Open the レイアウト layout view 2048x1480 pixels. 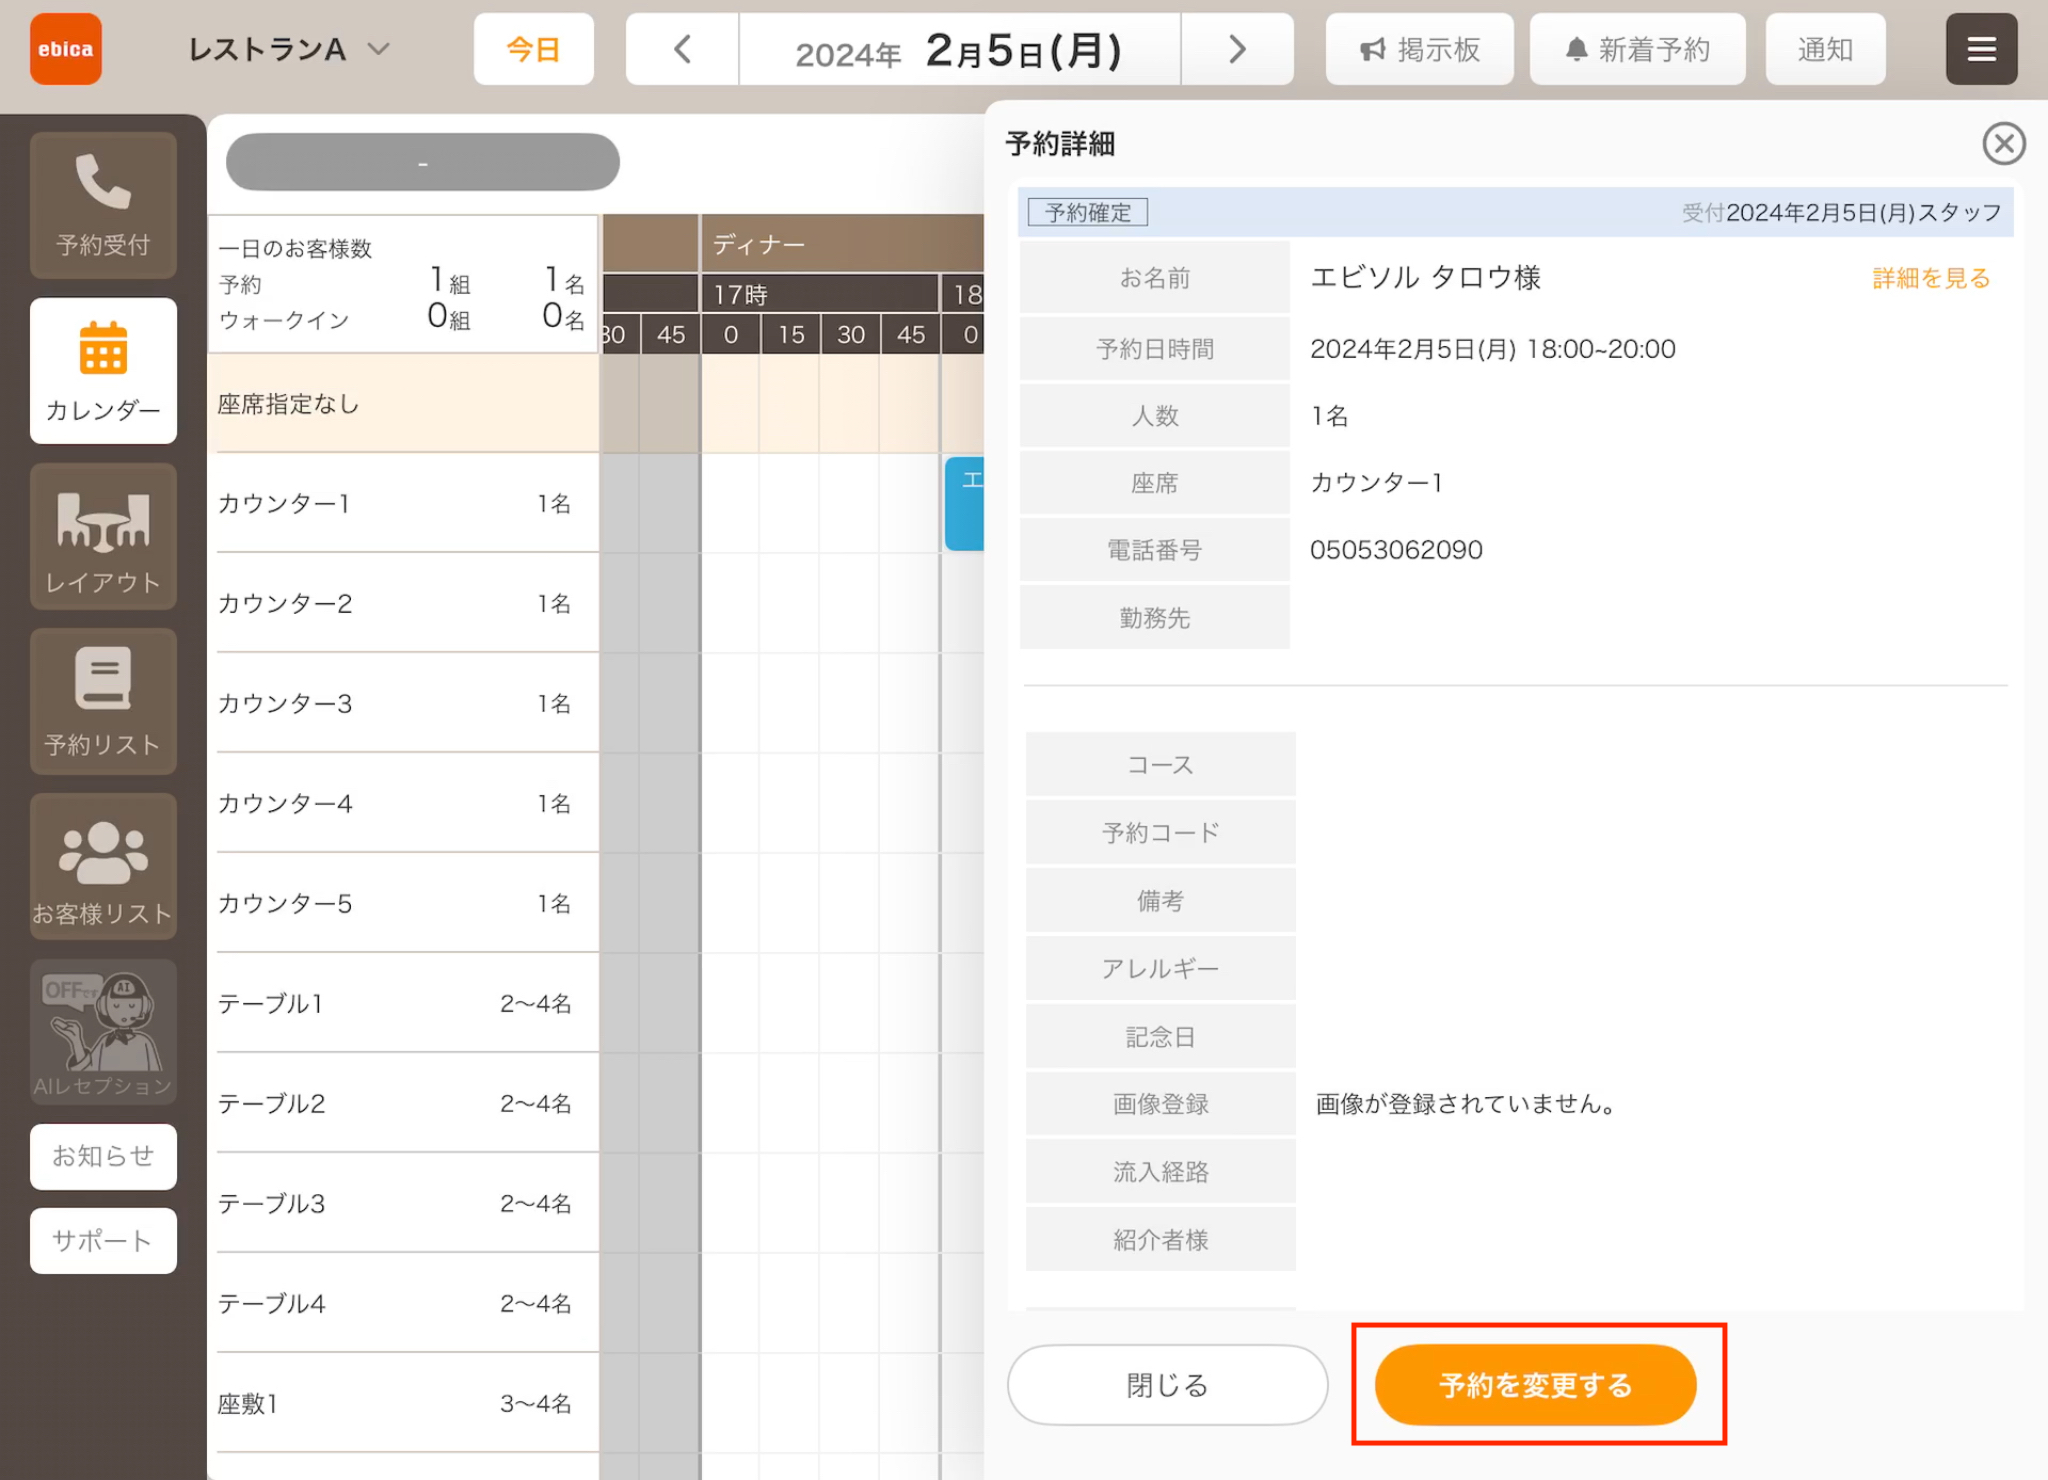point(103,537)
